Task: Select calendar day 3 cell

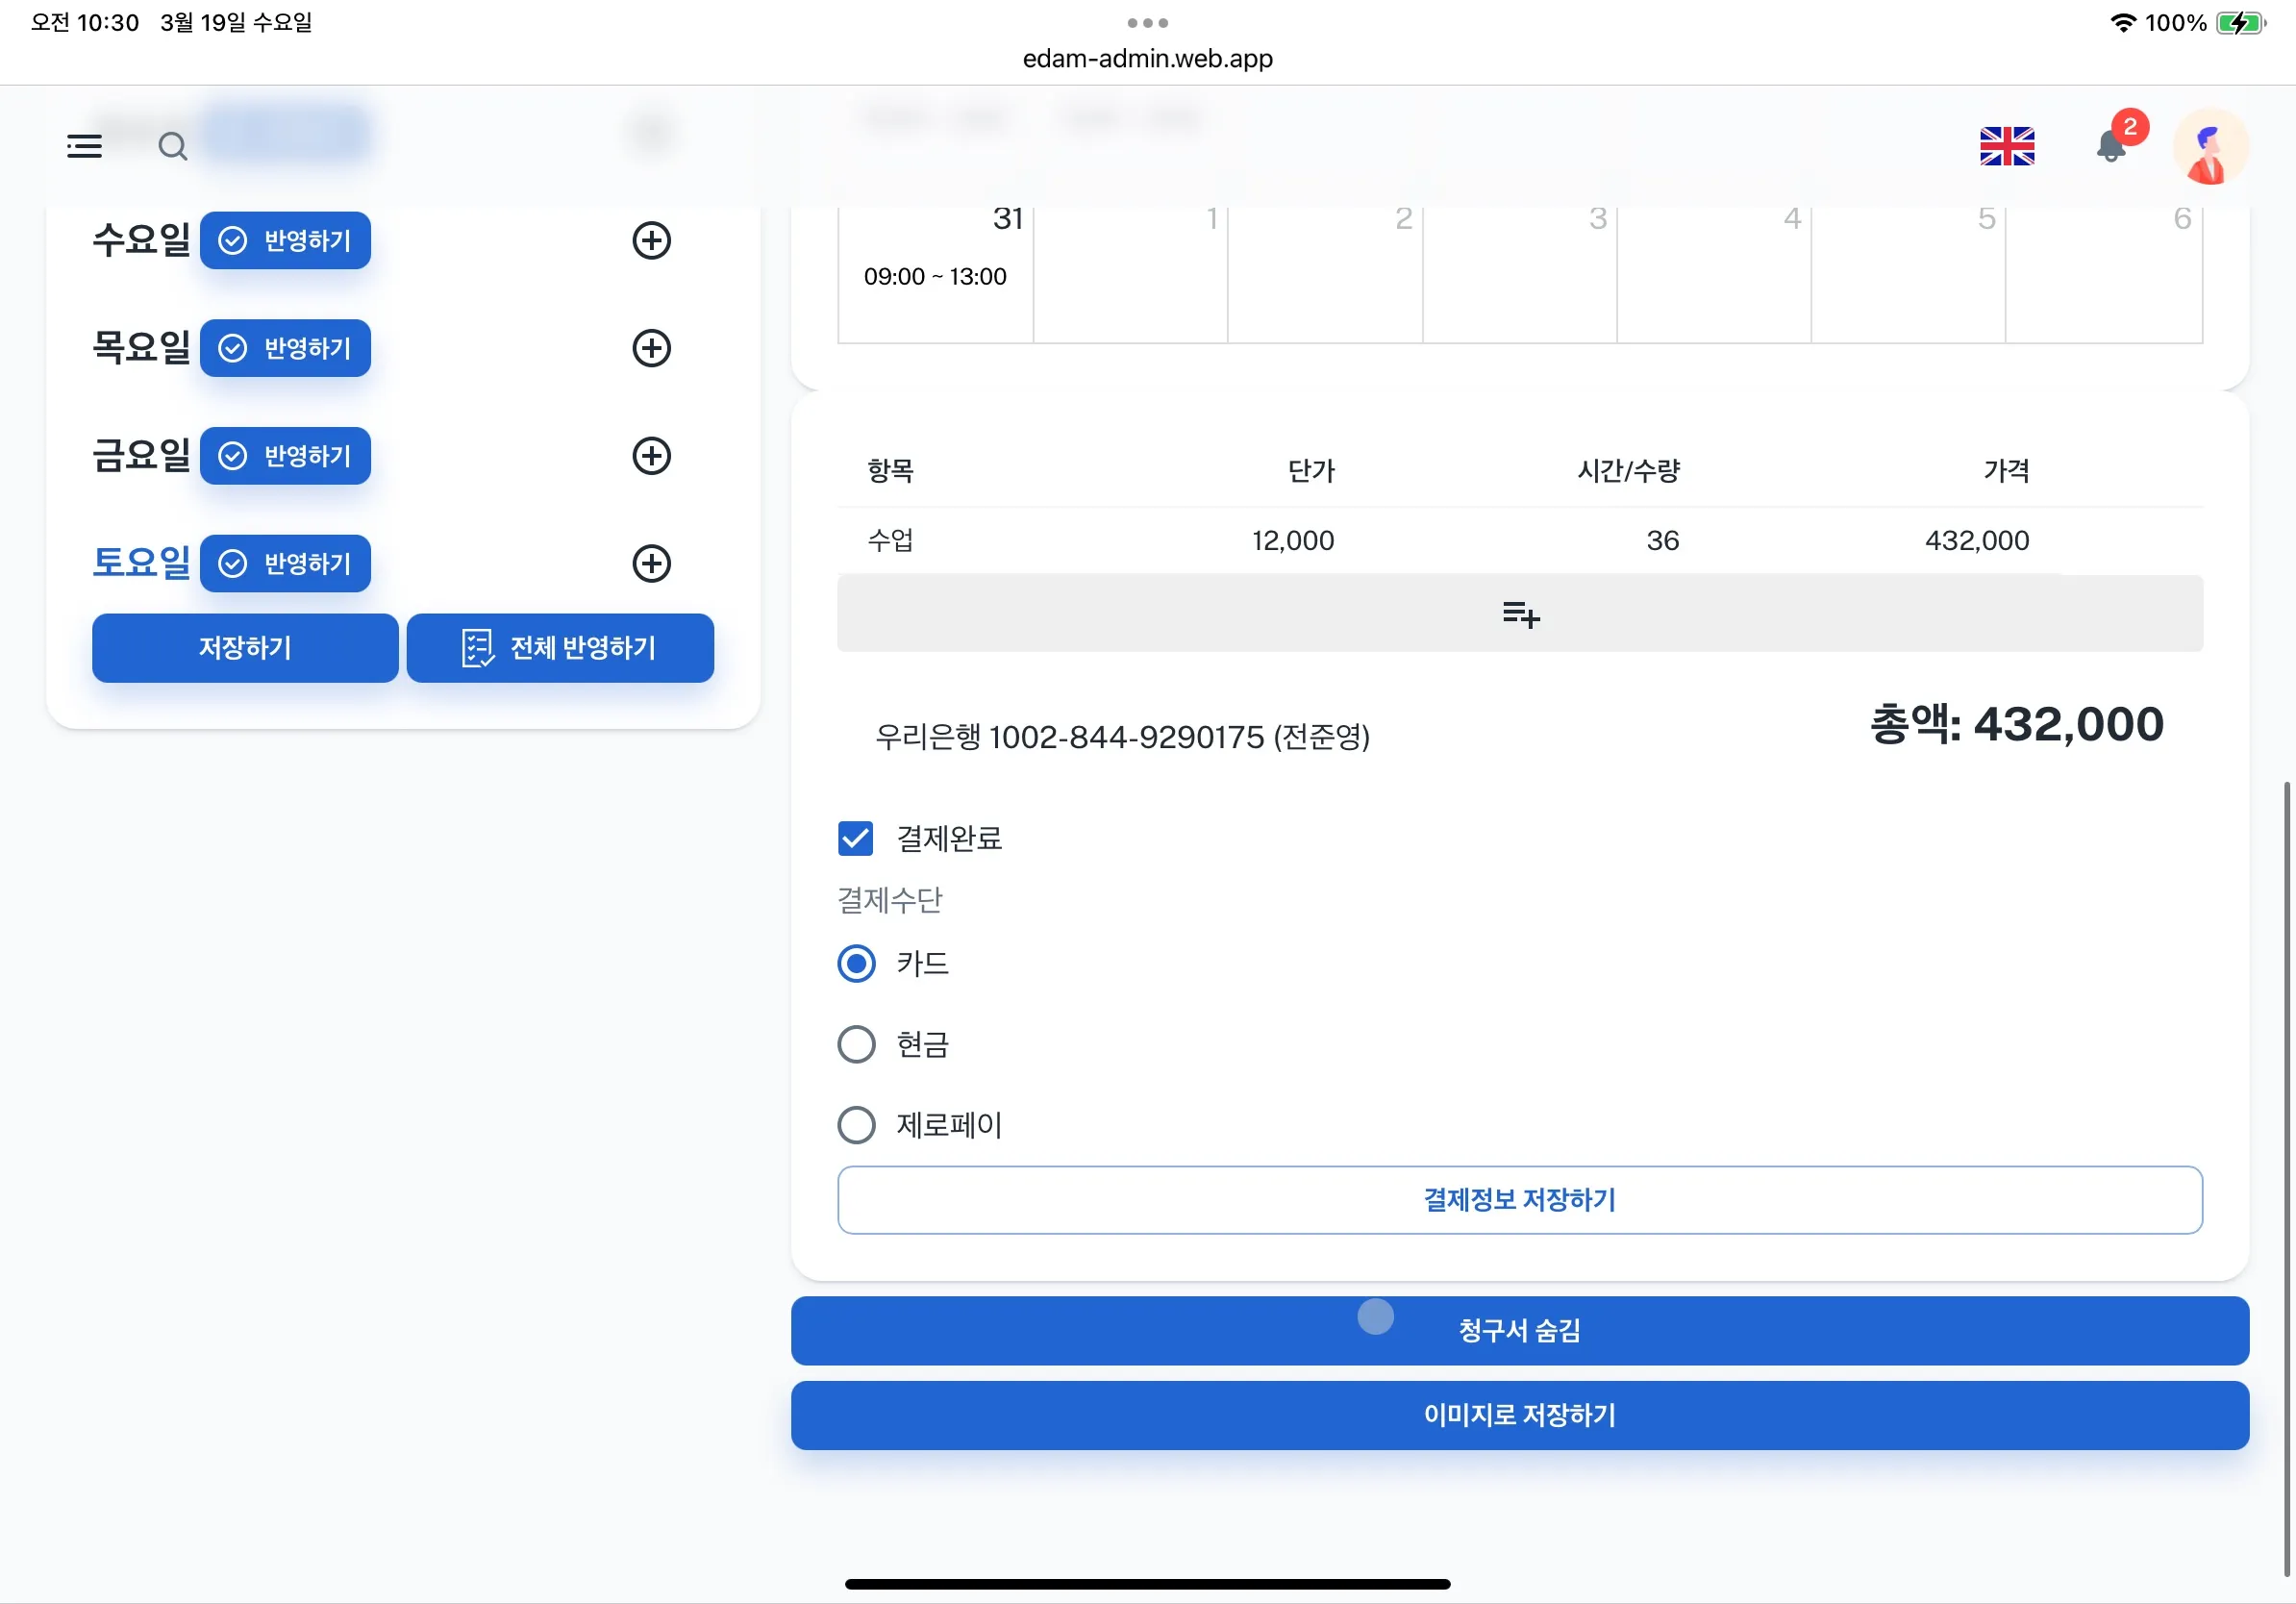Action: [1519, 274]
